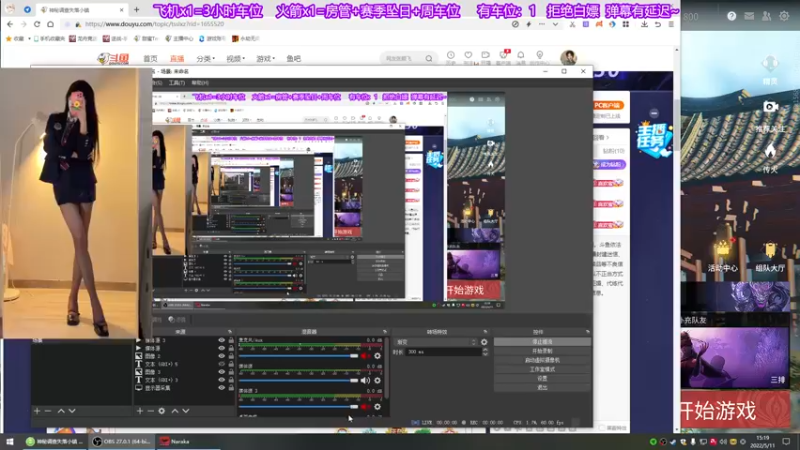
Task: Hide the 图像 2 source
Action: point(221,356)
